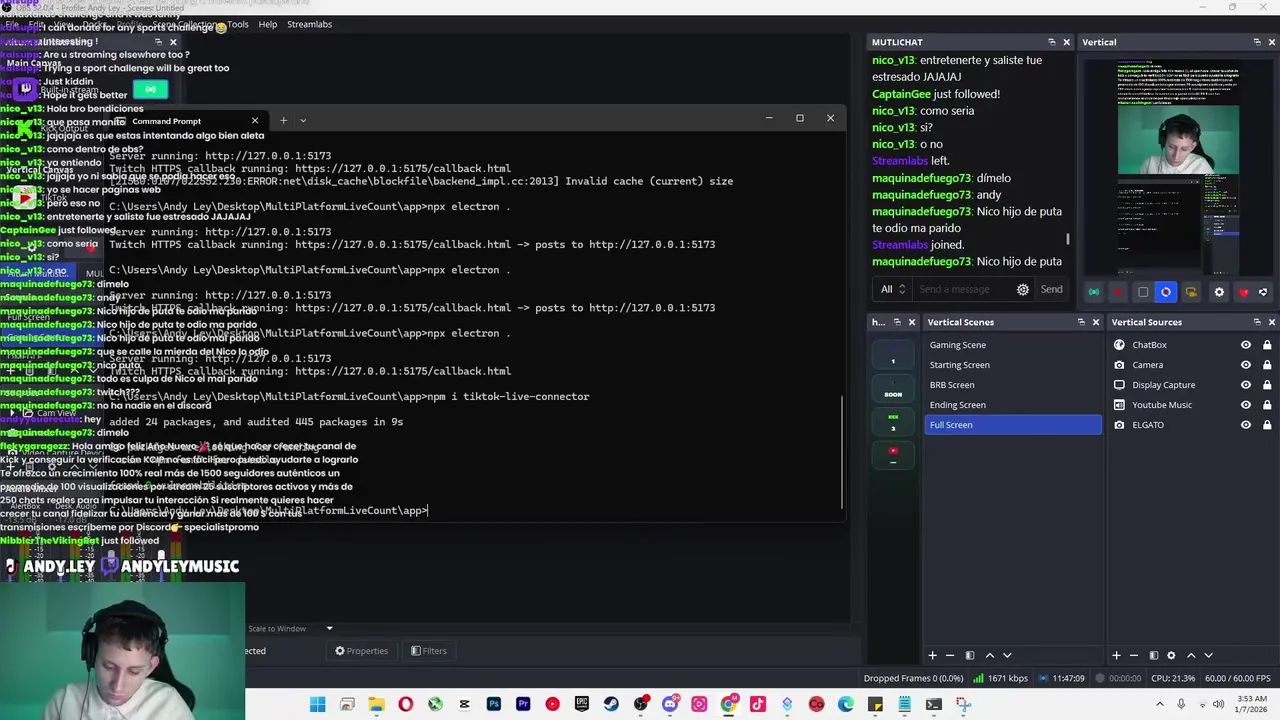Unlock the Camera source
Screen dimensions: 1280x720
click(x=1266, y=365)
